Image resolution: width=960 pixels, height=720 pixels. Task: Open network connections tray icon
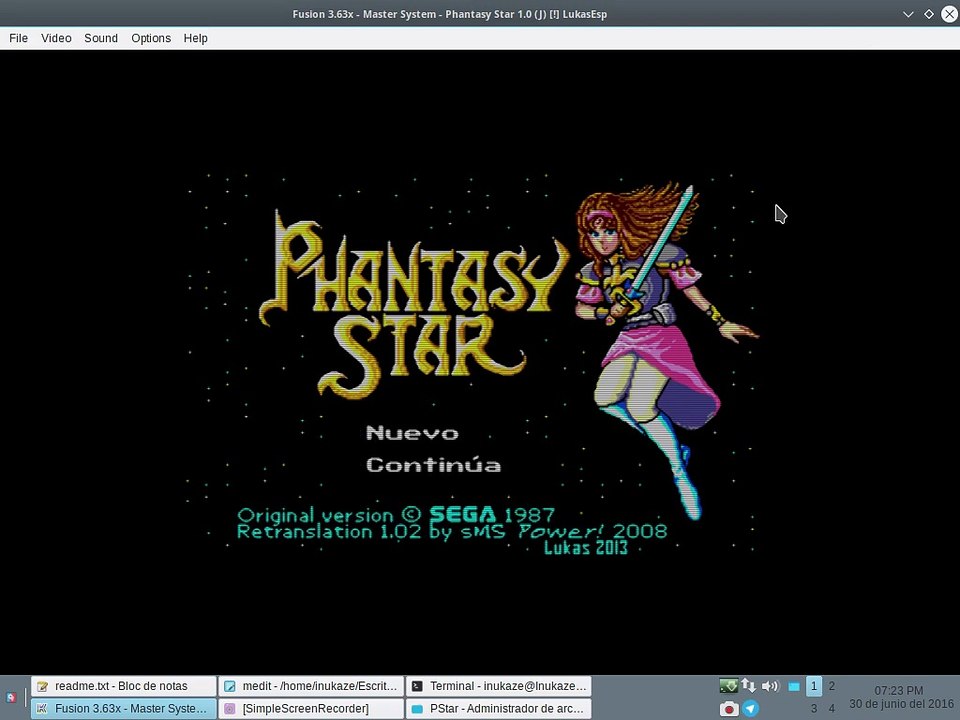coord(748,686)
